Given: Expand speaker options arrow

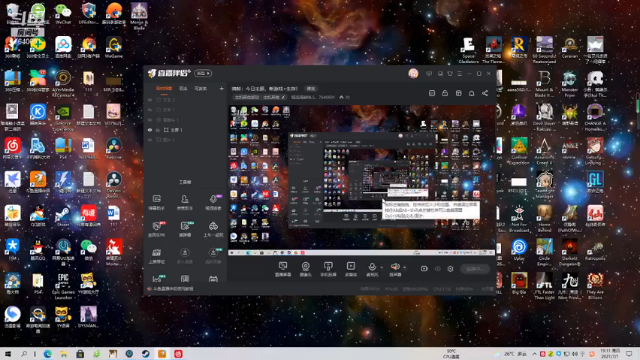Looking at the screenshot, I should point(404,268).
